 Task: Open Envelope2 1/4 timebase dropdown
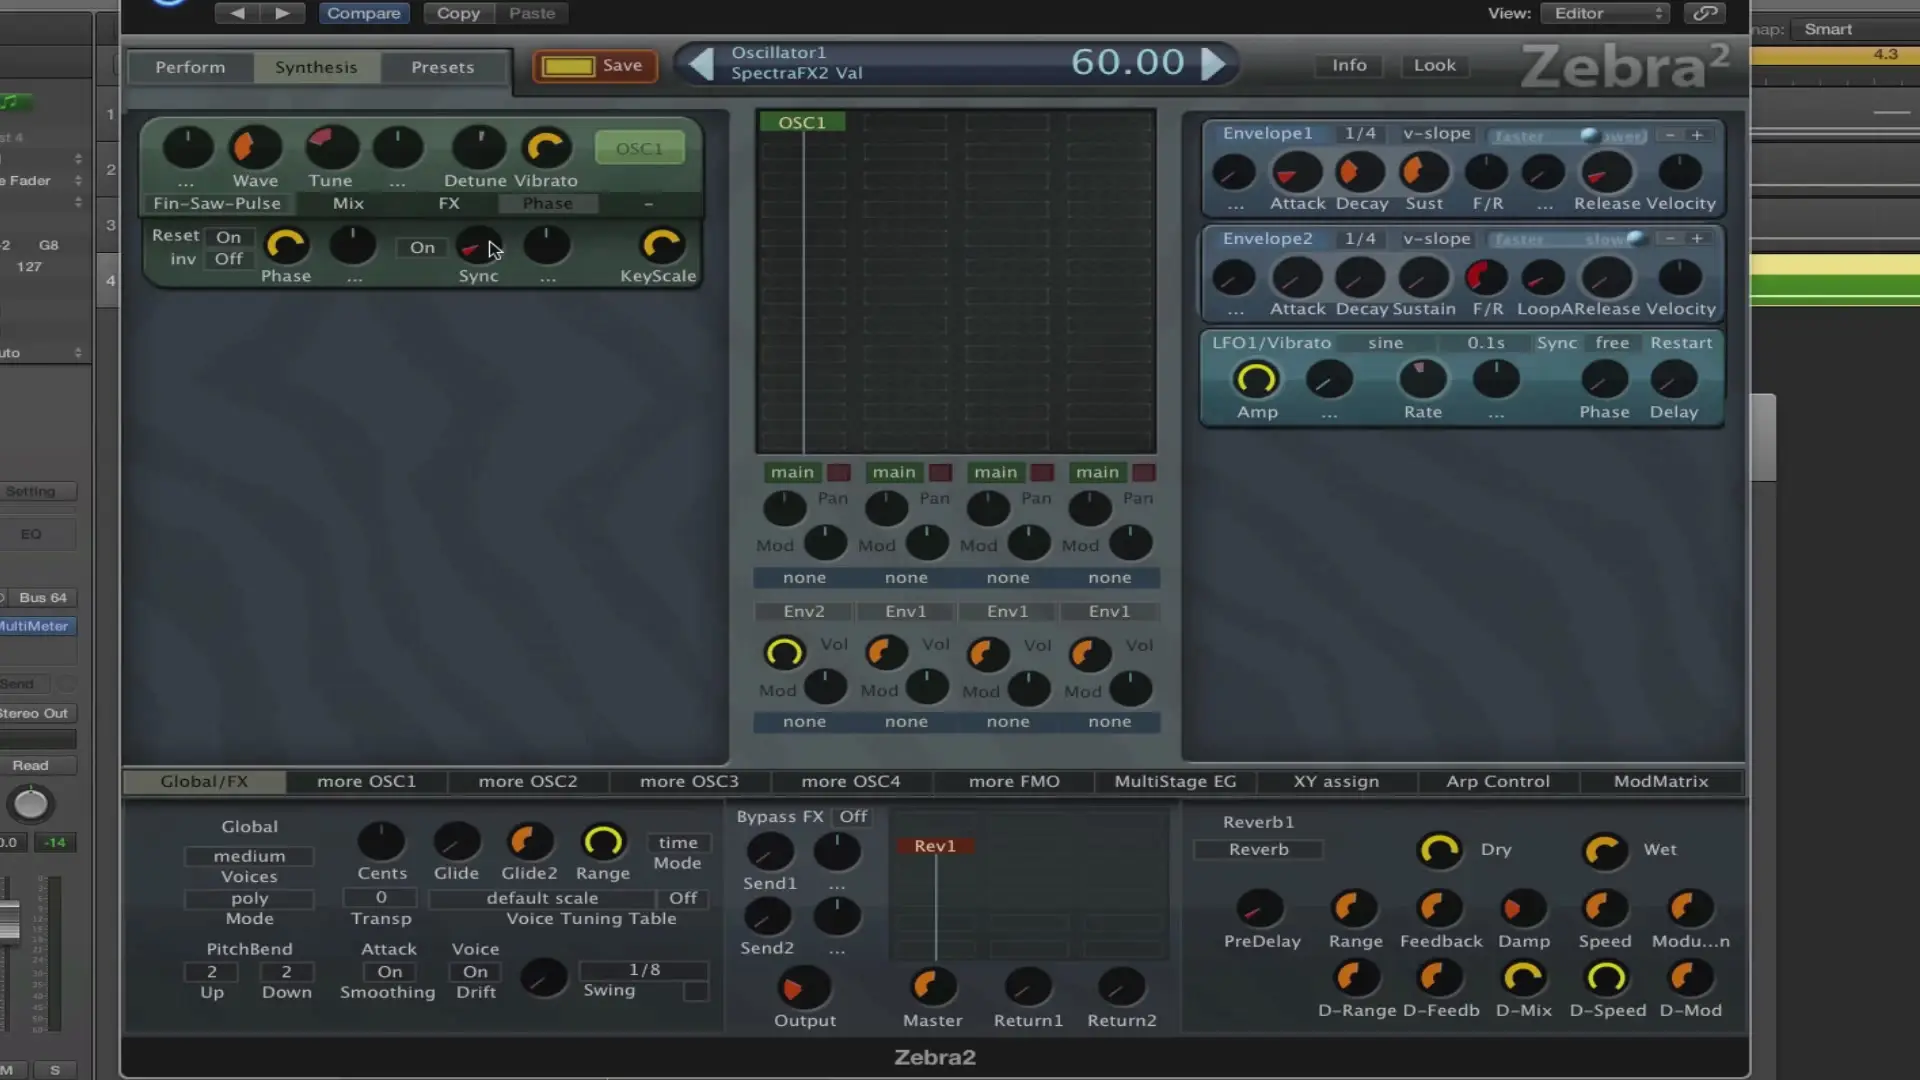[x=1360, y=239]
